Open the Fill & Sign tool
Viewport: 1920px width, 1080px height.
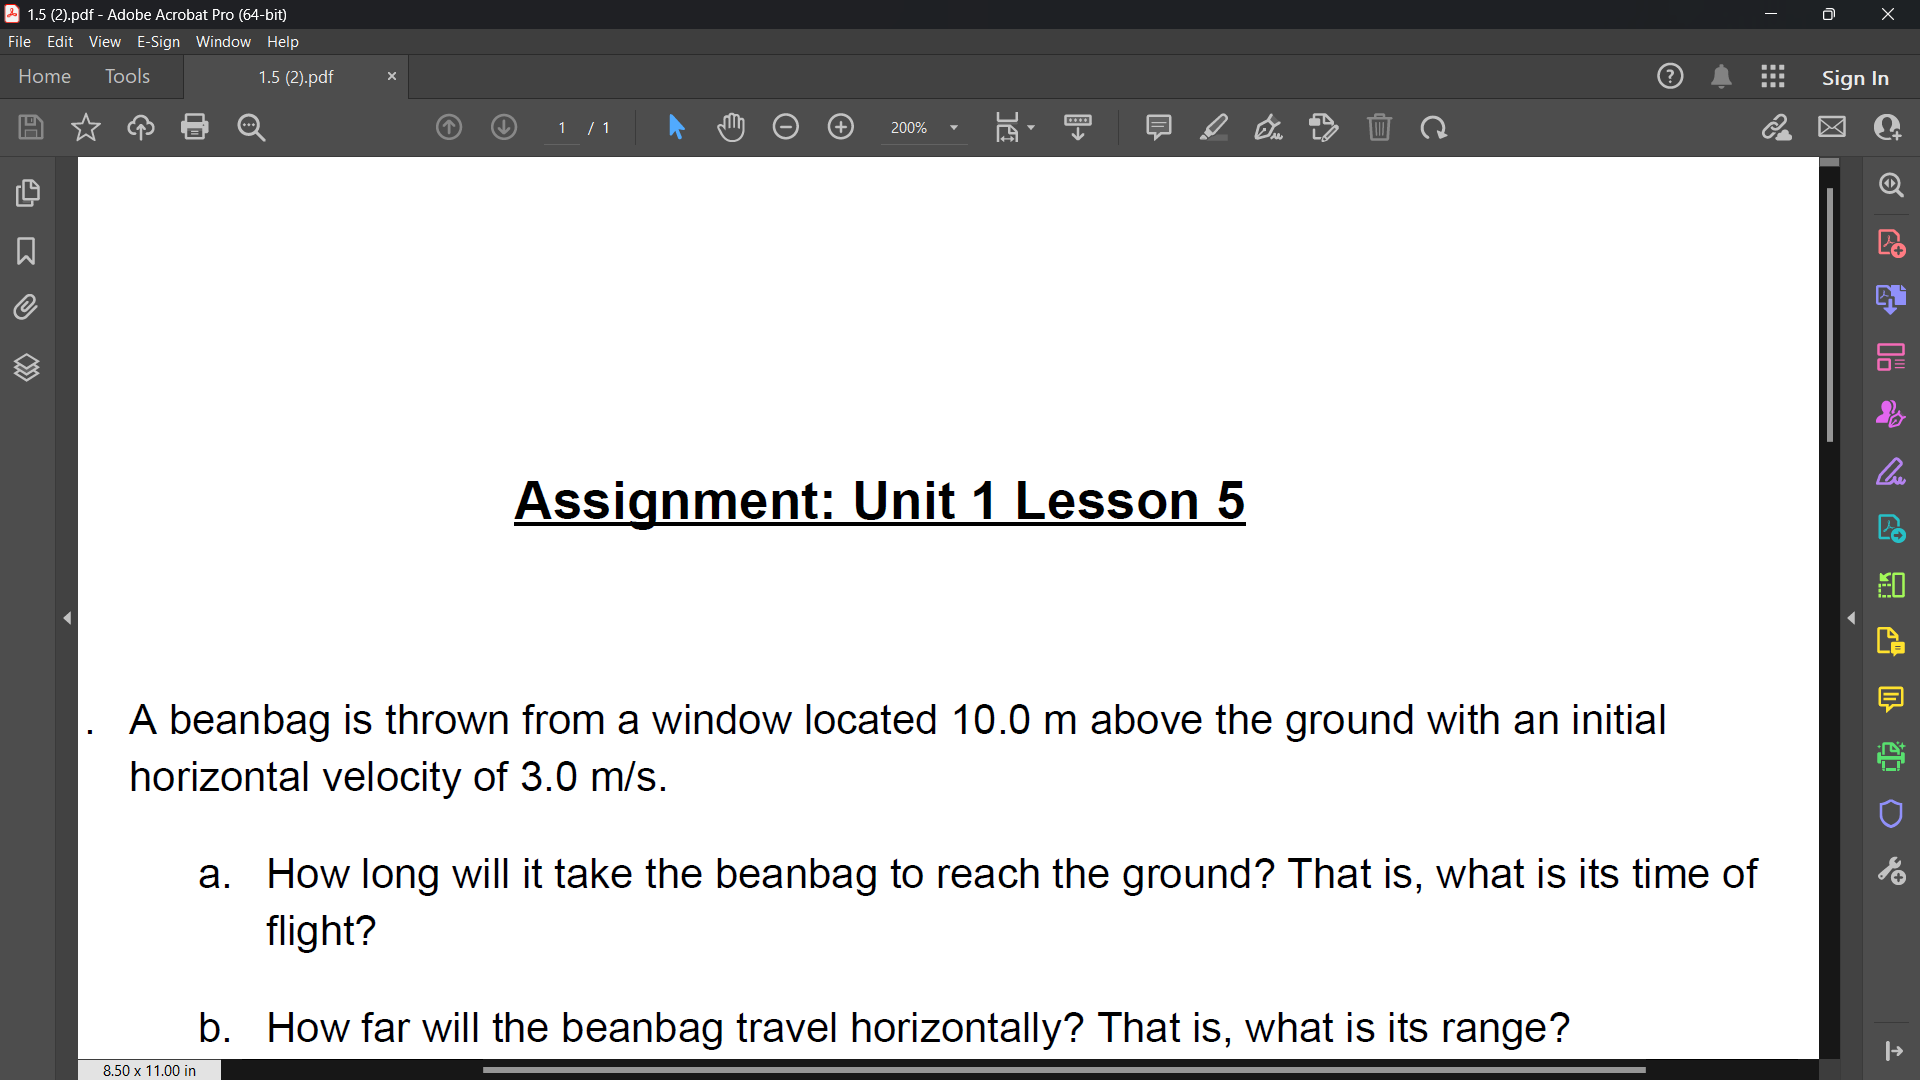click(1890, 472)
